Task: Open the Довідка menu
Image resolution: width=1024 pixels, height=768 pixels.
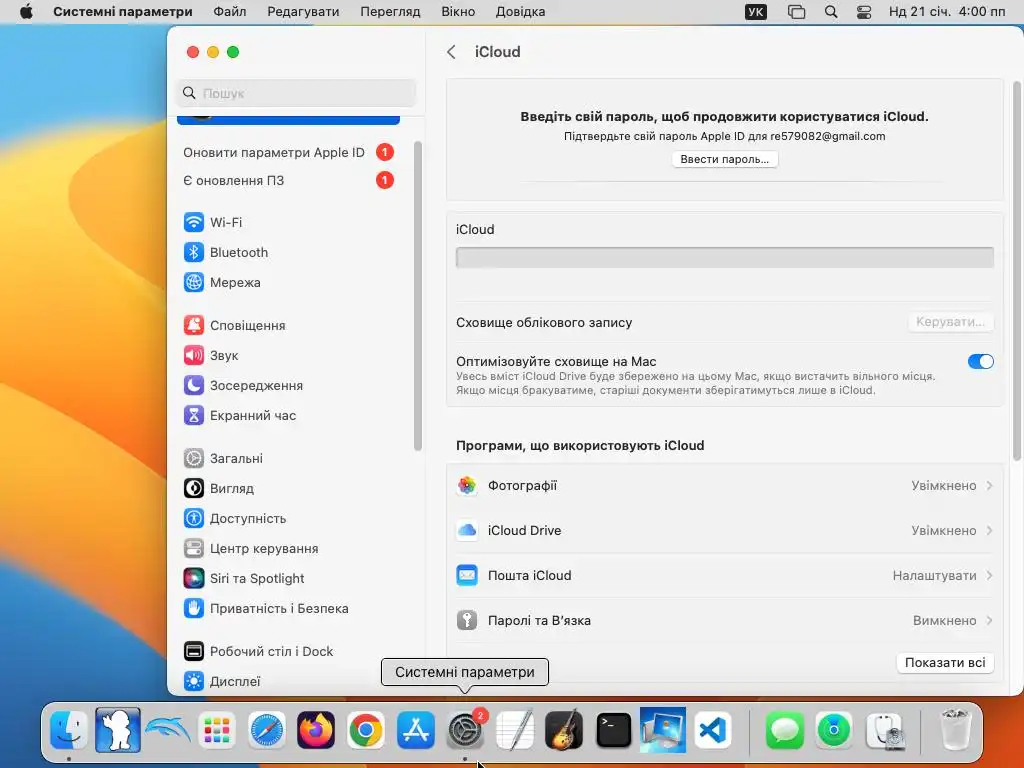Action: pyautogui.click(x=520, y=12)
